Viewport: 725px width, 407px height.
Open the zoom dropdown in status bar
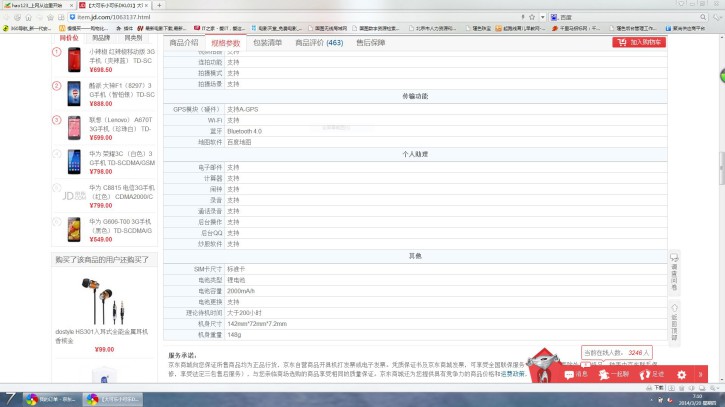tap(714, 388)
